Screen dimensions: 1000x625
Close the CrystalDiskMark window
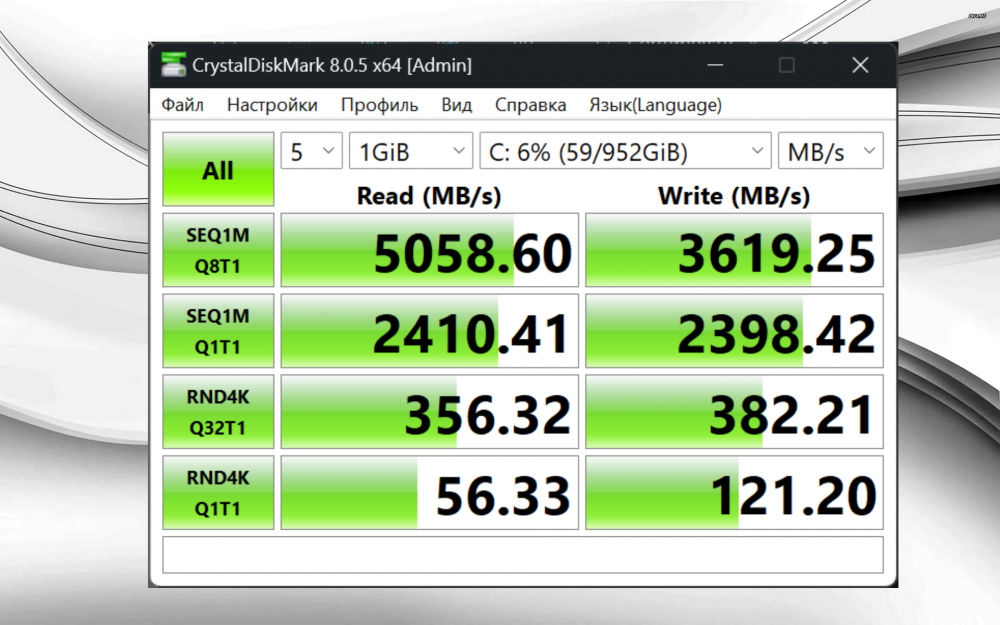(x=860, y=65)
